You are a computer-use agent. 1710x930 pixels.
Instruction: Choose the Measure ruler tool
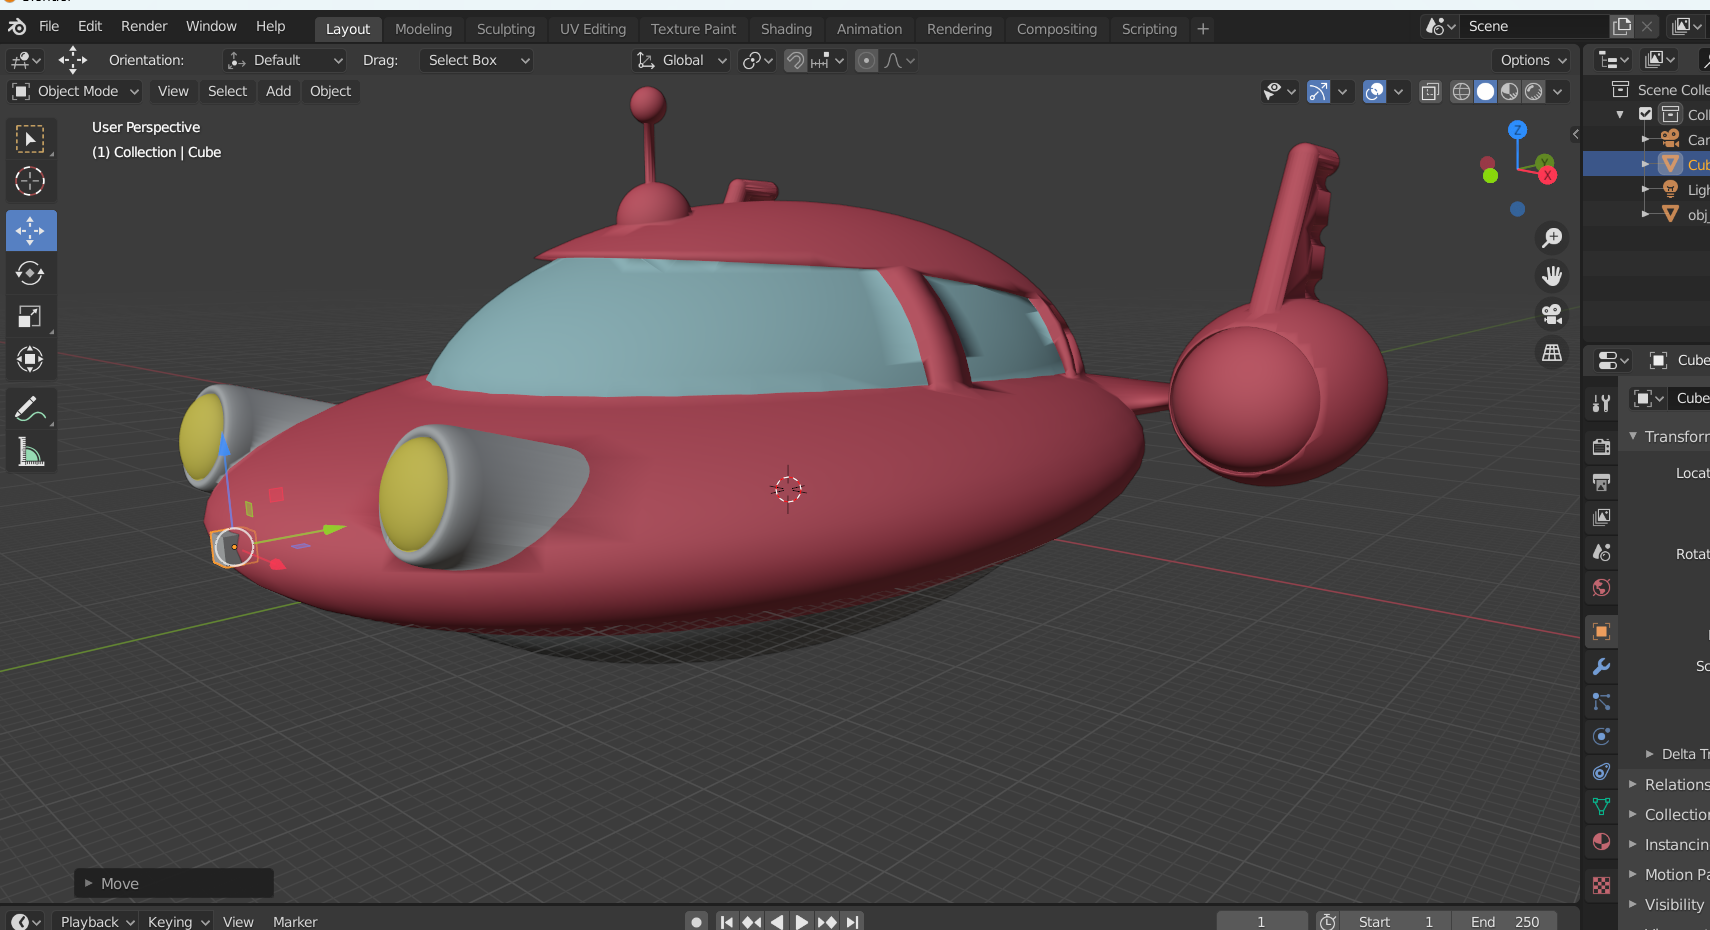pos(30,453)
